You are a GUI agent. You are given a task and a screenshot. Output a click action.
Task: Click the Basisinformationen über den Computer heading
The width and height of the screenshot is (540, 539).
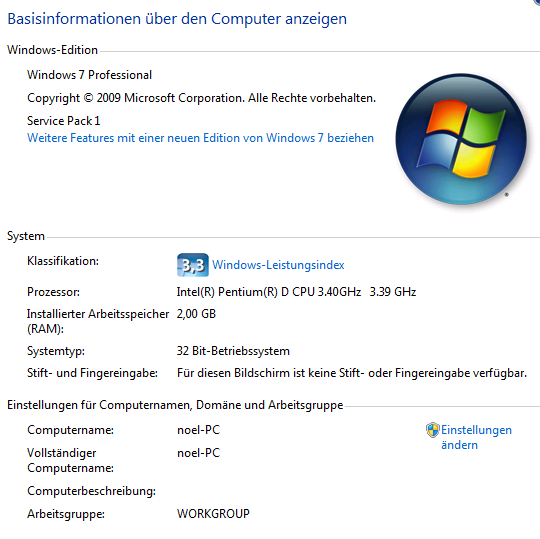177,19
